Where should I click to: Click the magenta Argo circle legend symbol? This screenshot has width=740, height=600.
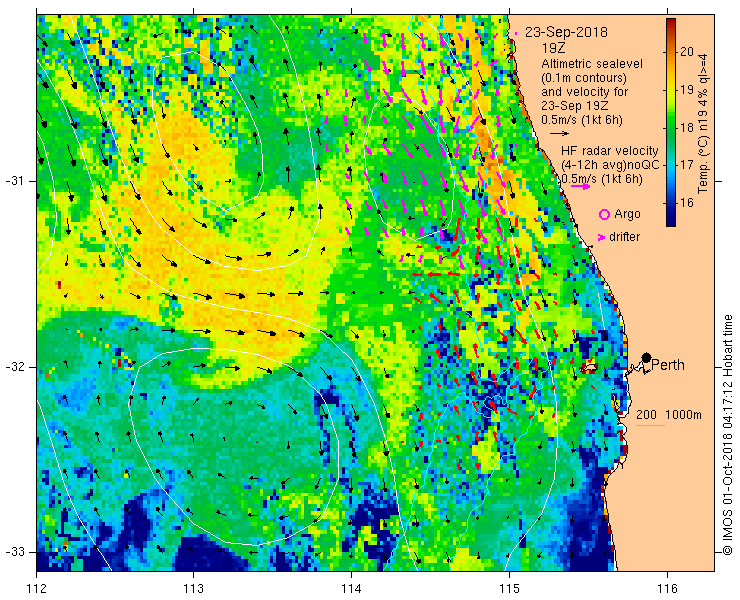(x=604, y=215)
